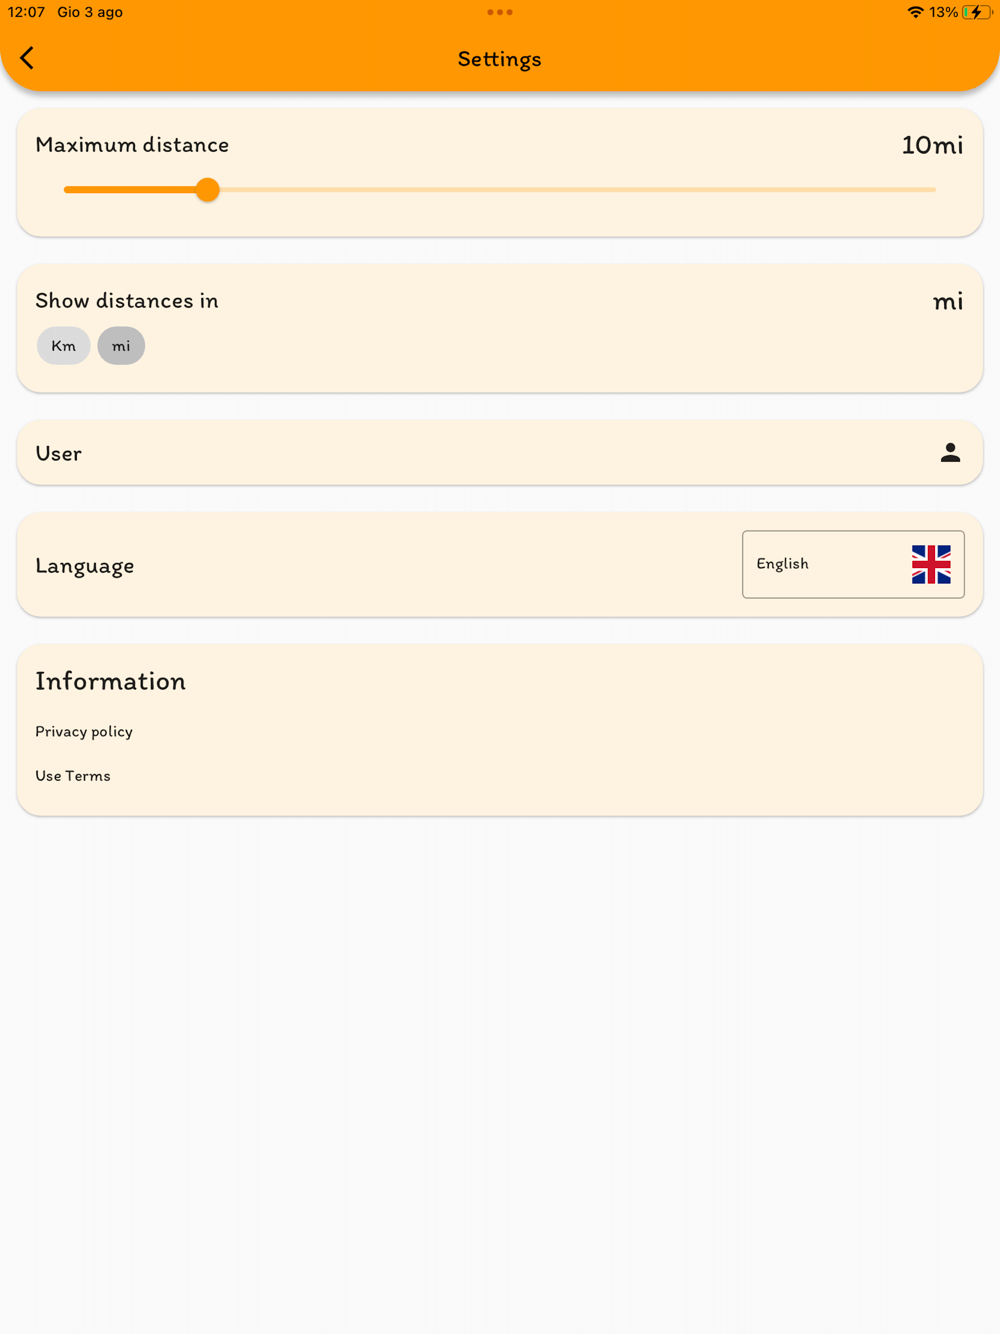
Task: Tap the Show distances in label
Action: [x=127, y=301]
